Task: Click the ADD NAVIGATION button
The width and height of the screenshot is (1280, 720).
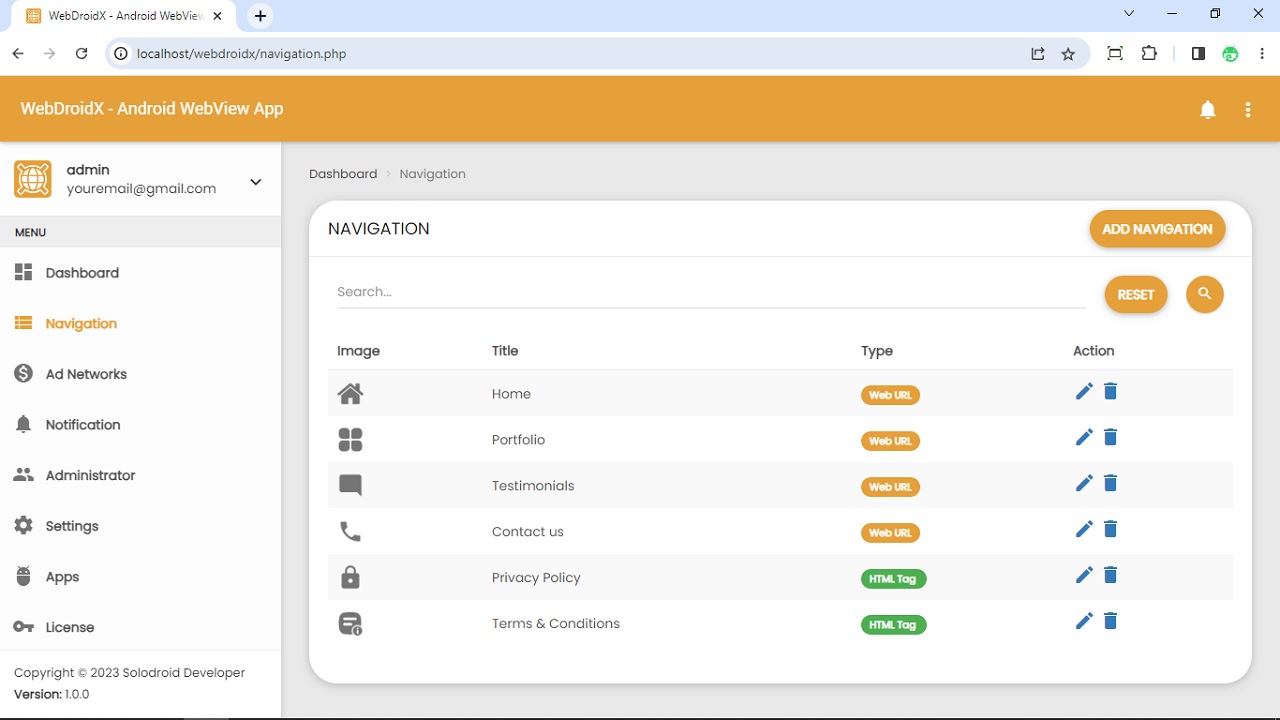Action: (x=1157, y=228)
